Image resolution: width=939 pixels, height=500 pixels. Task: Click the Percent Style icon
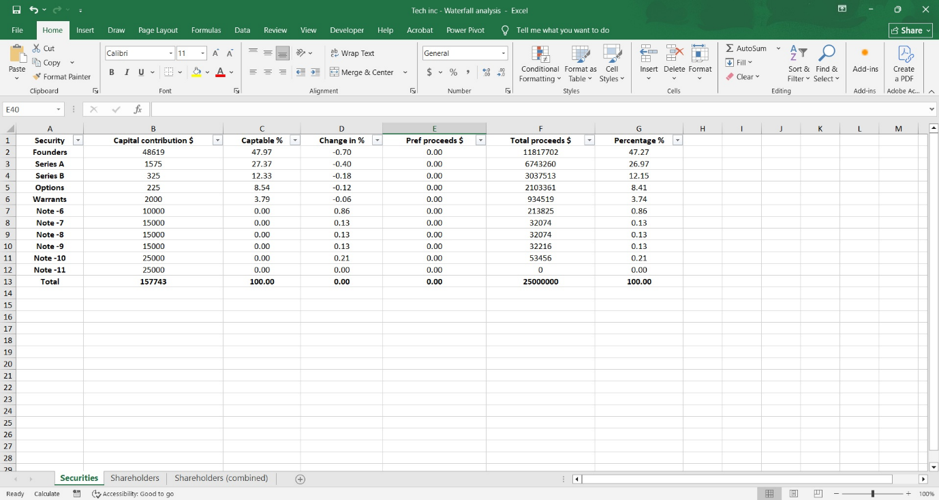pyautogui.click(x=453, y=72)
